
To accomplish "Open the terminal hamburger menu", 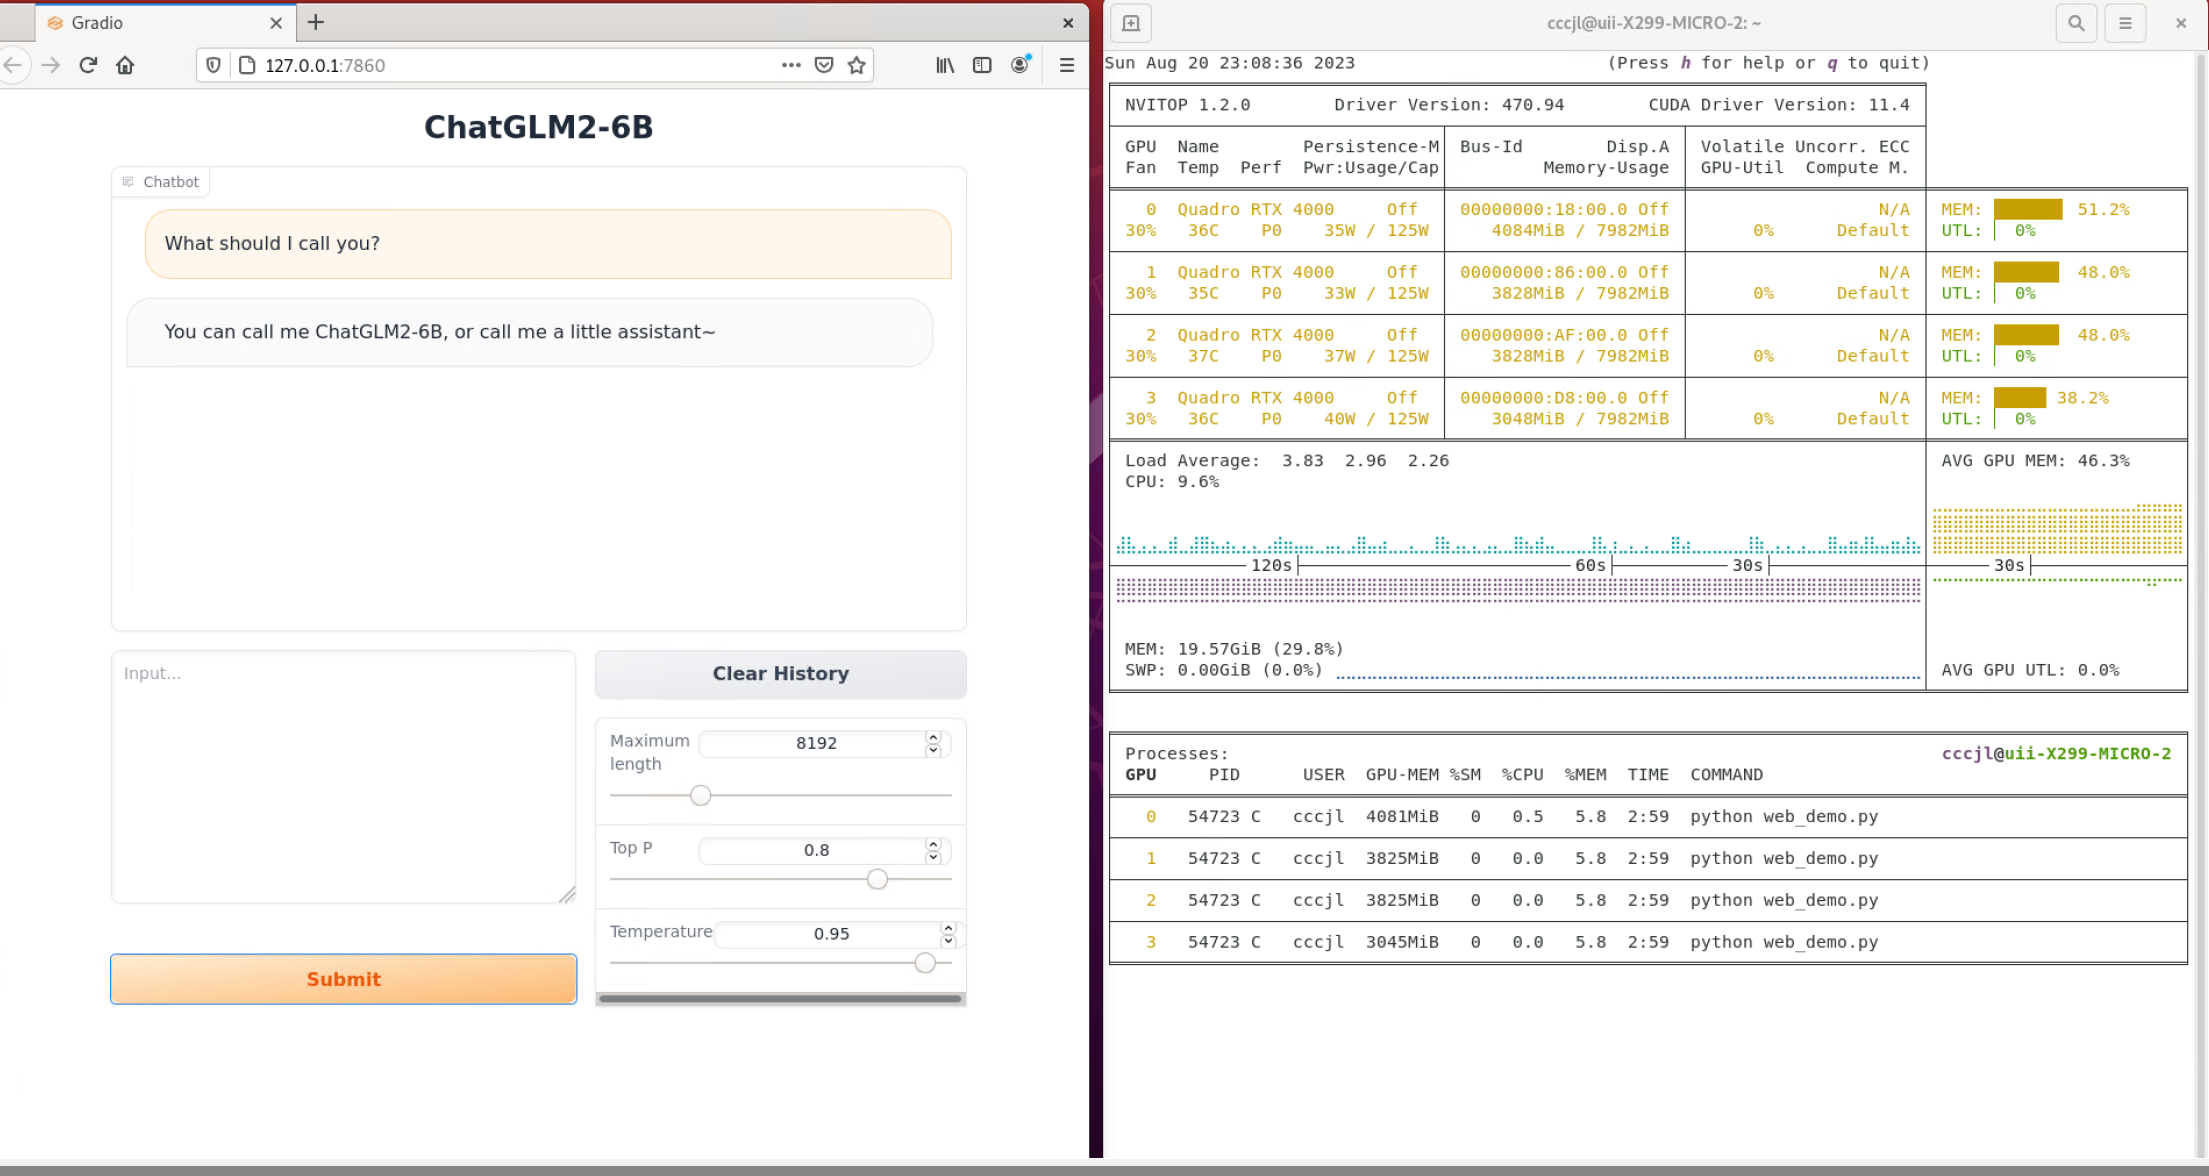I will point(2125,23).
